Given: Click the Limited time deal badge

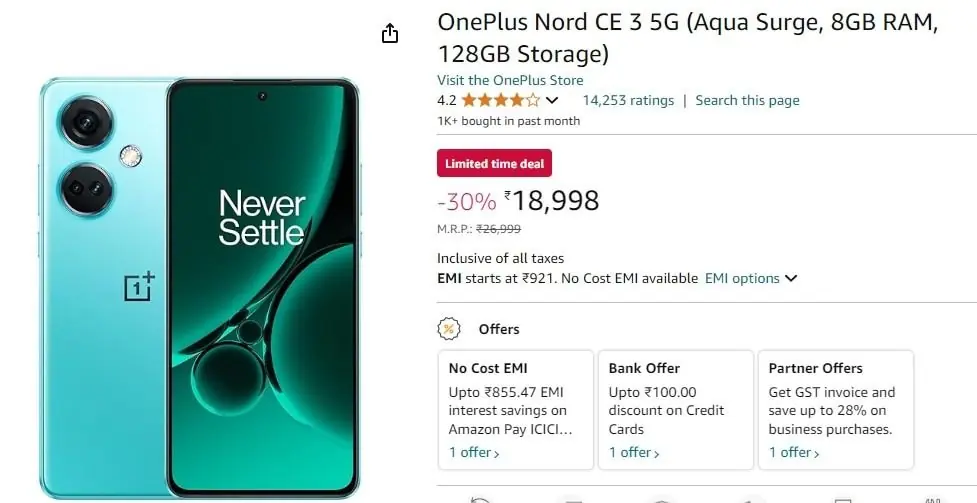Looking at the screenshot, I should [494, 163].
